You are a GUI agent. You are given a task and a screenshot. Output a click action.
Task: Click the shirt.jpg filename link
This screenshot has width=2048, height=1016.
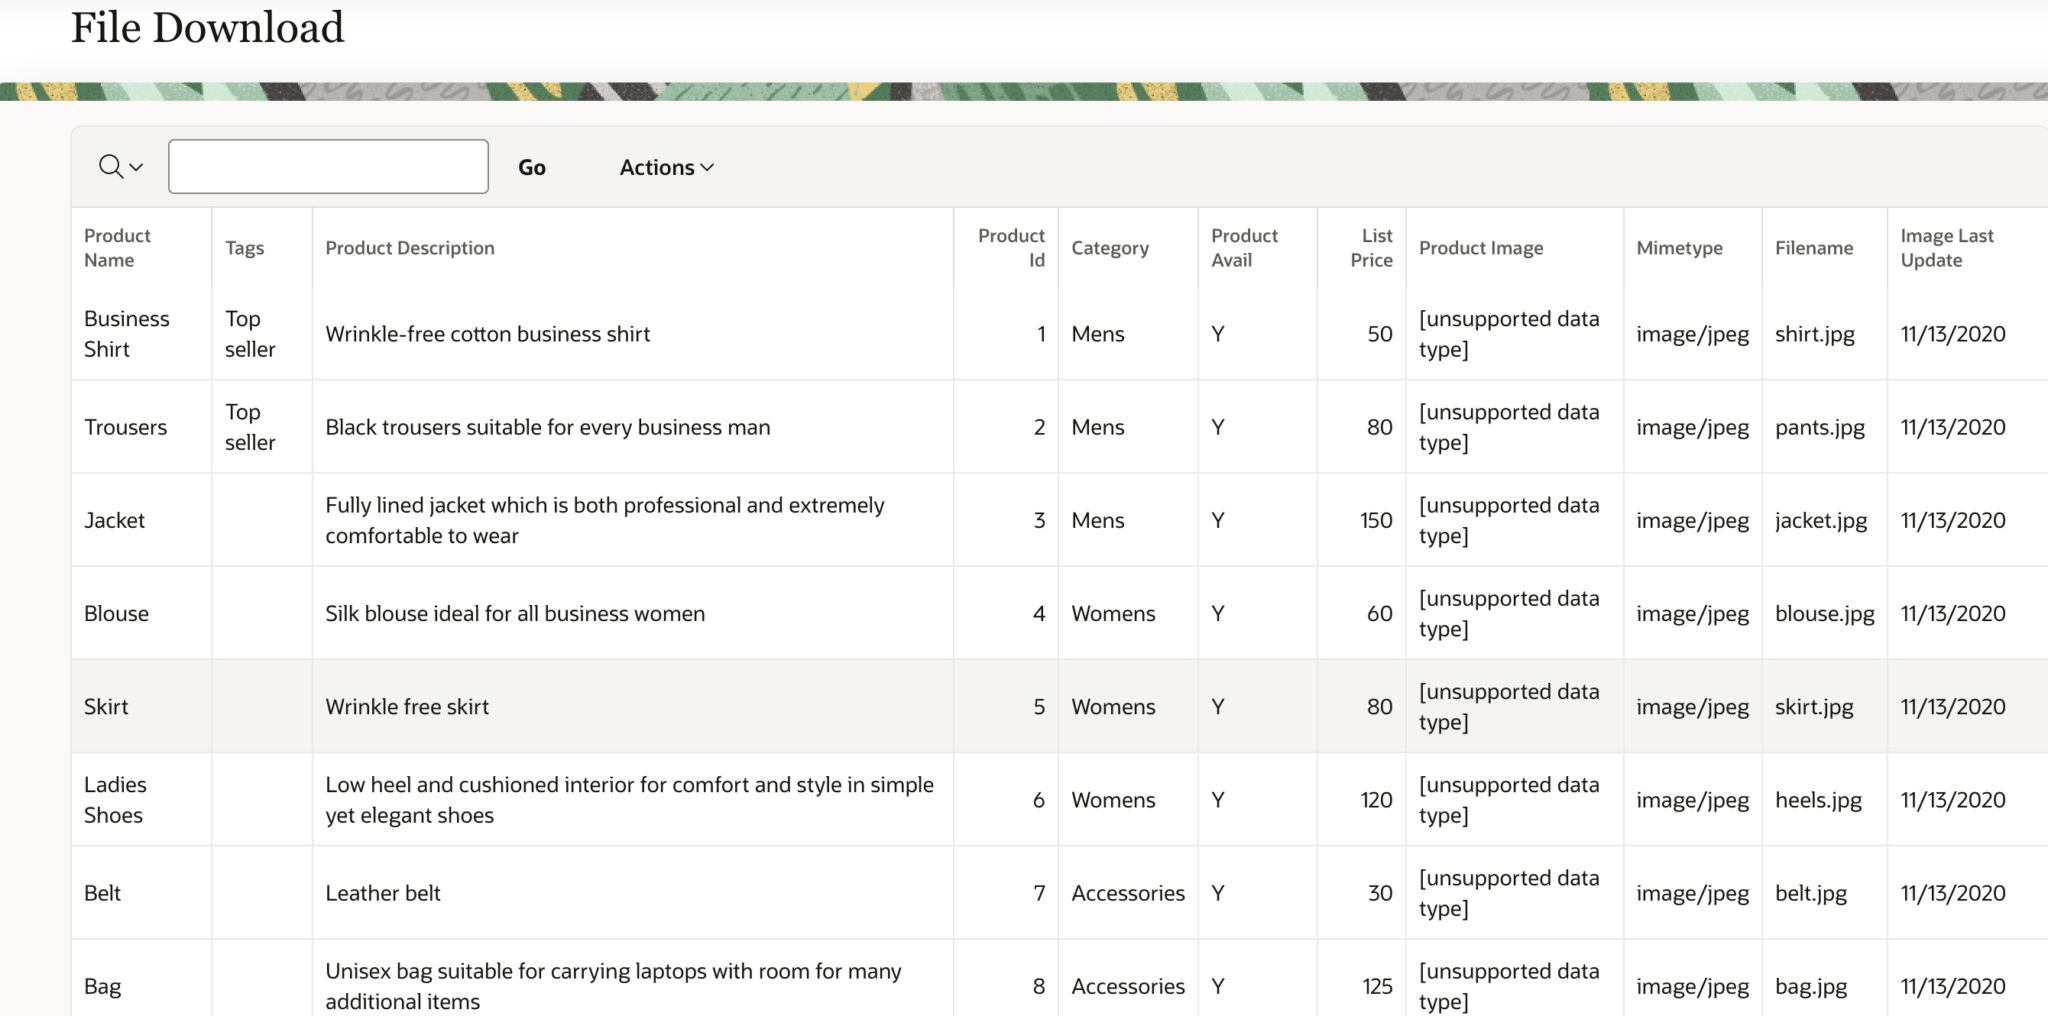click(x=1815, y=334)
